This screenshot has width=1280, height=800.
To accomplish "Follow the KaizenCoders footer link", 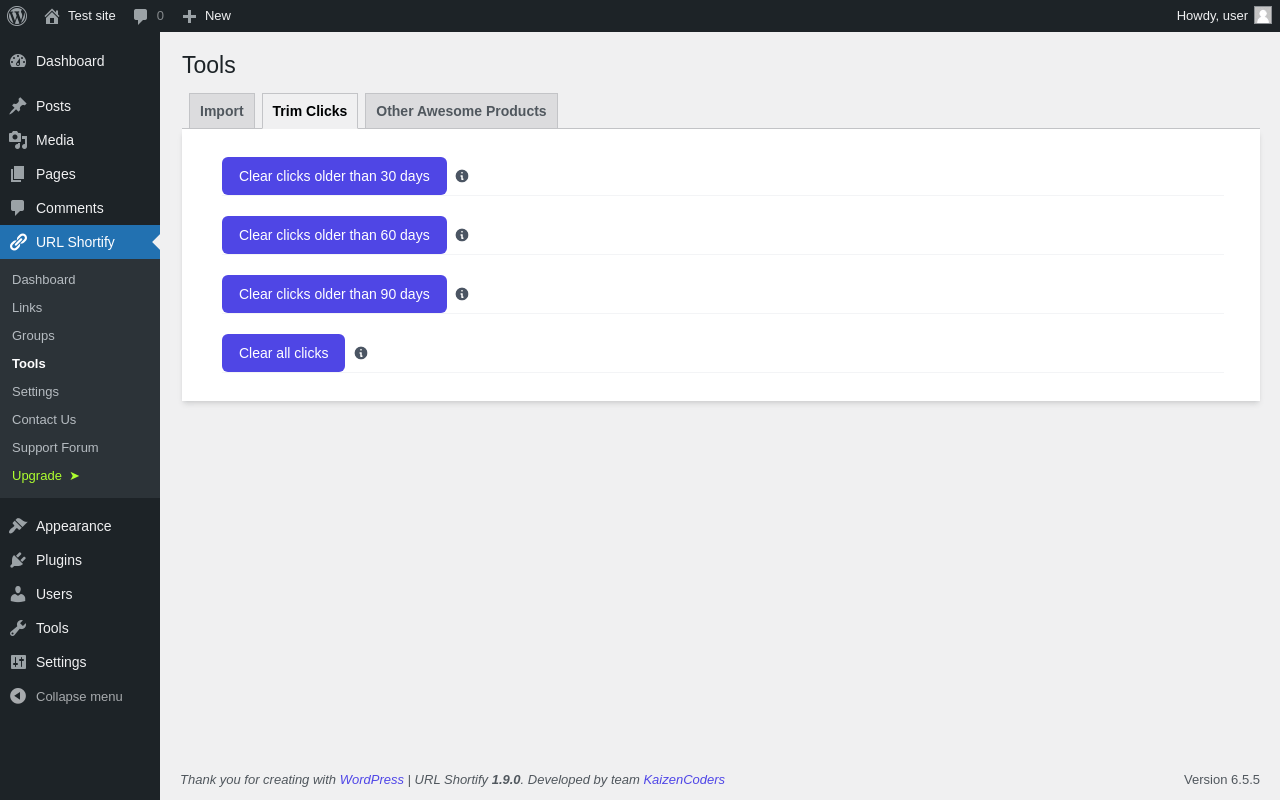I will coord(684,780).
